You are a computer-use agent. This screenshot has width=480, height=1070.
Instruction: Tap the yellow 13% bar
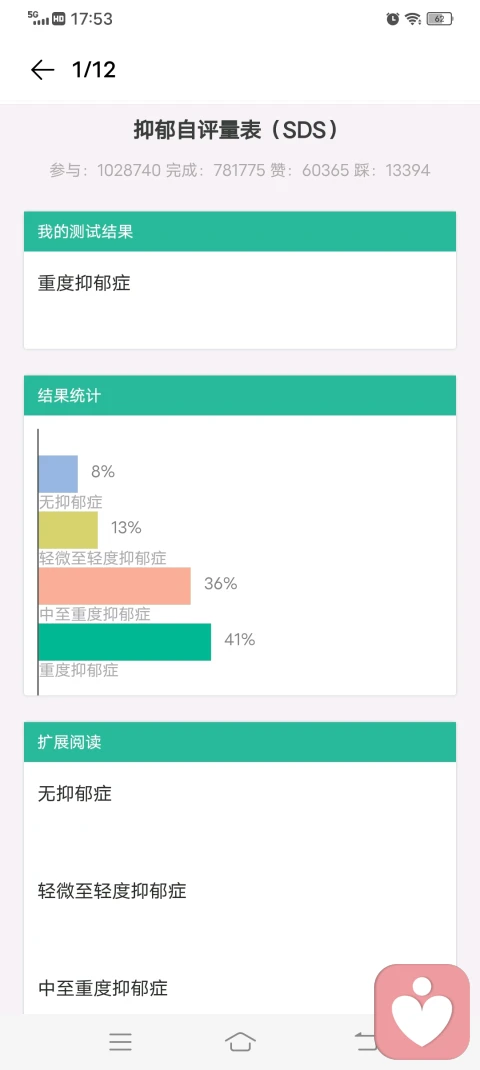click(x=68, y=530)
